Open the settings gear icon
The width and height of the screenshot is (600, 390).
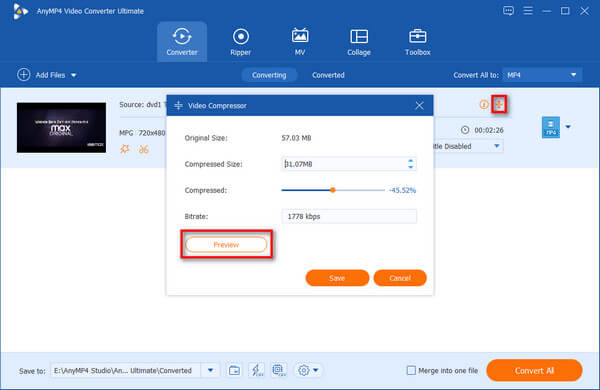click(303, 370)
